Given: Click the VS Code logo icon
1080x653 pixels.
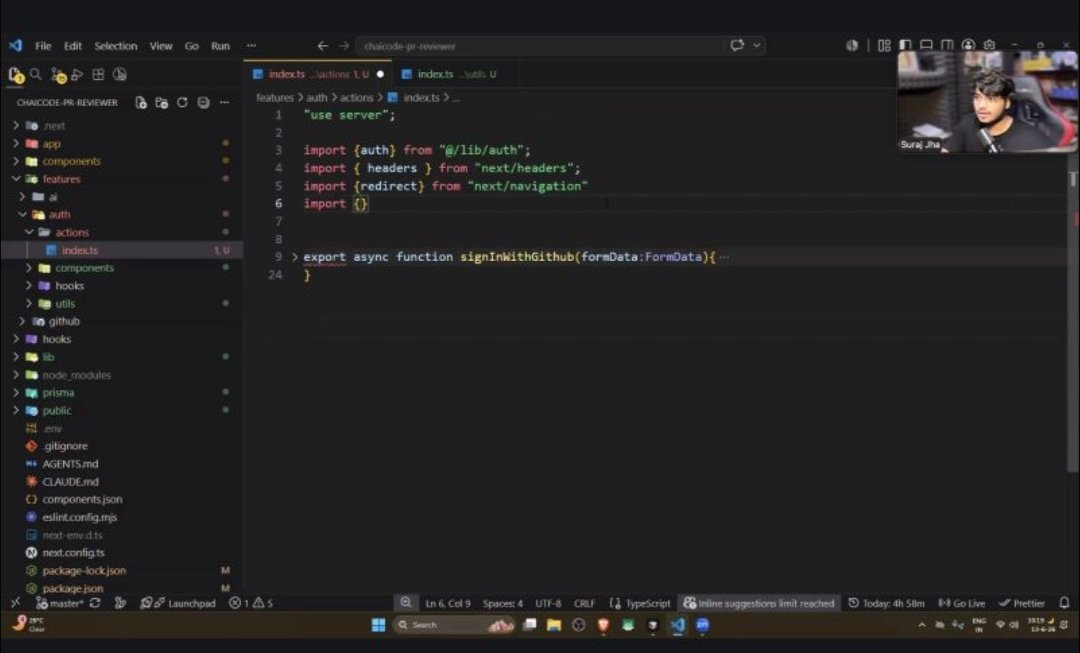Looking at the screenshot, I should [x=15, y=45].
